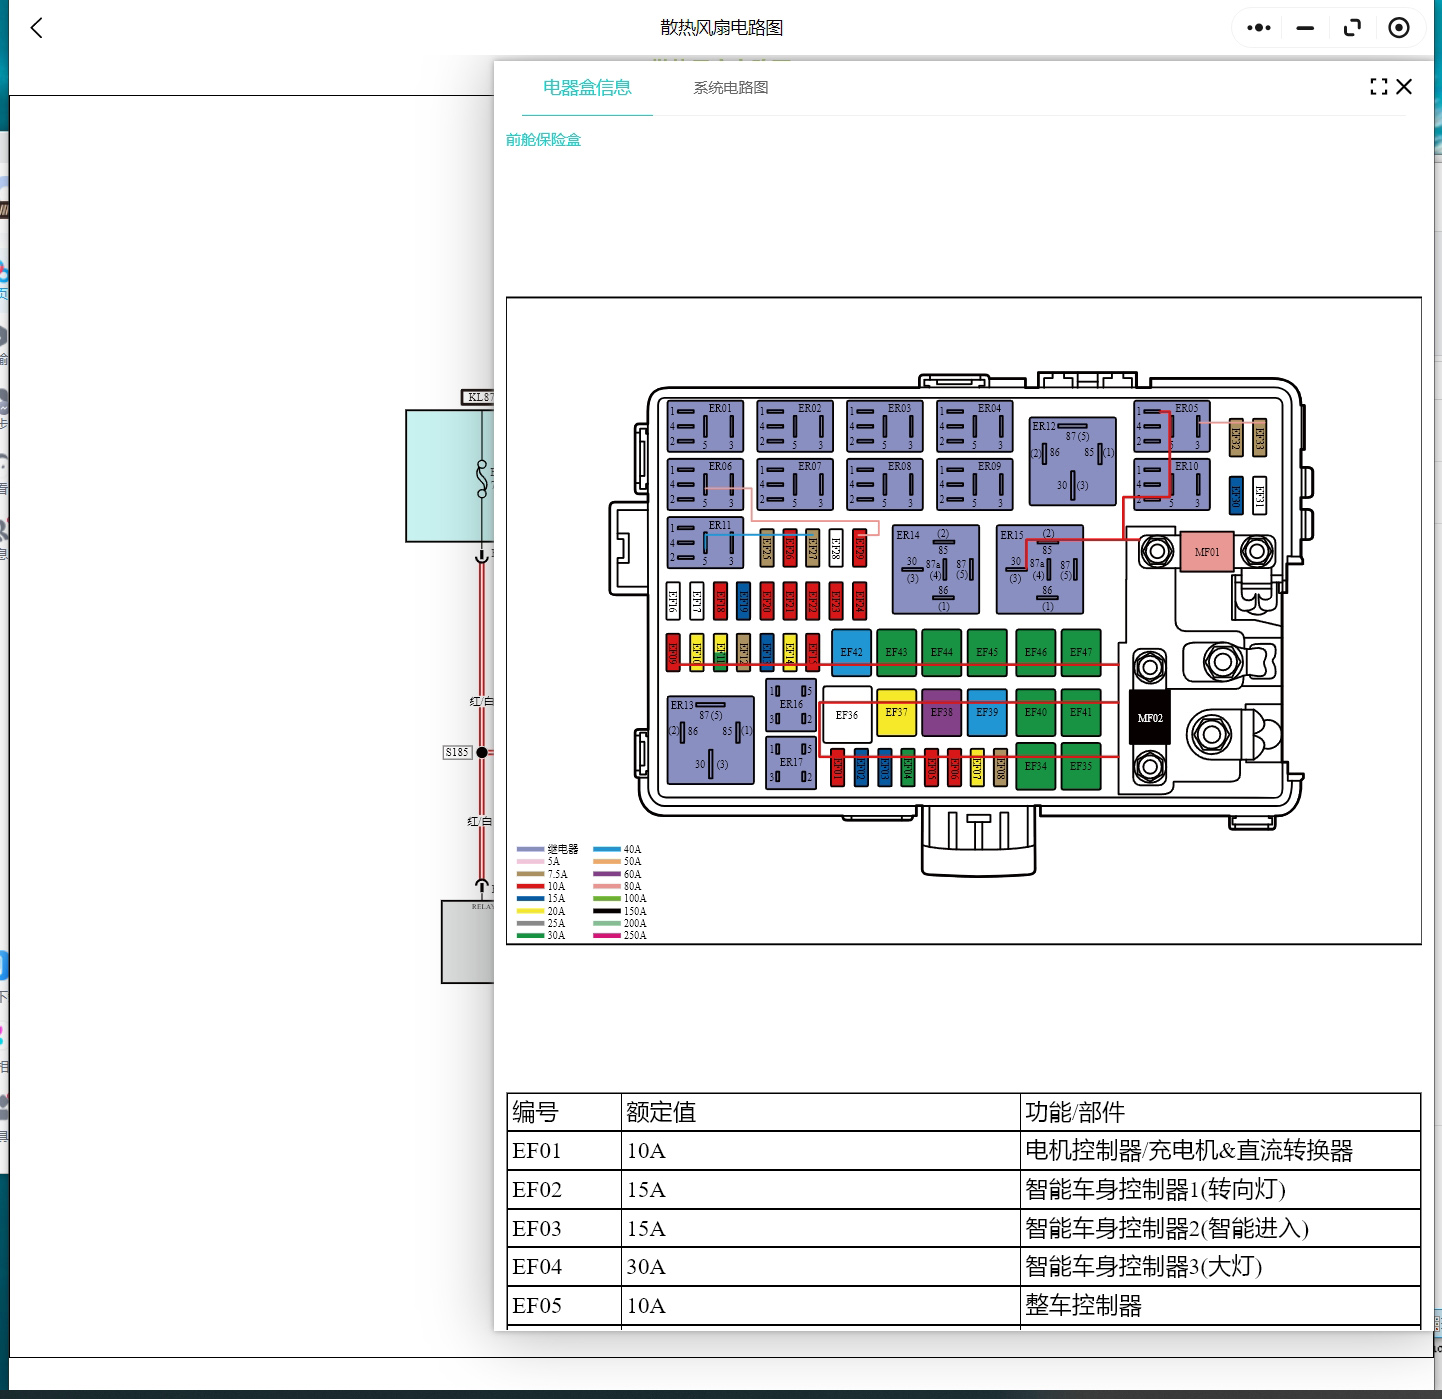Click the purple EF38 fuse
This screenshot has height=1399, width=1442.
click(x=941, y=712)
